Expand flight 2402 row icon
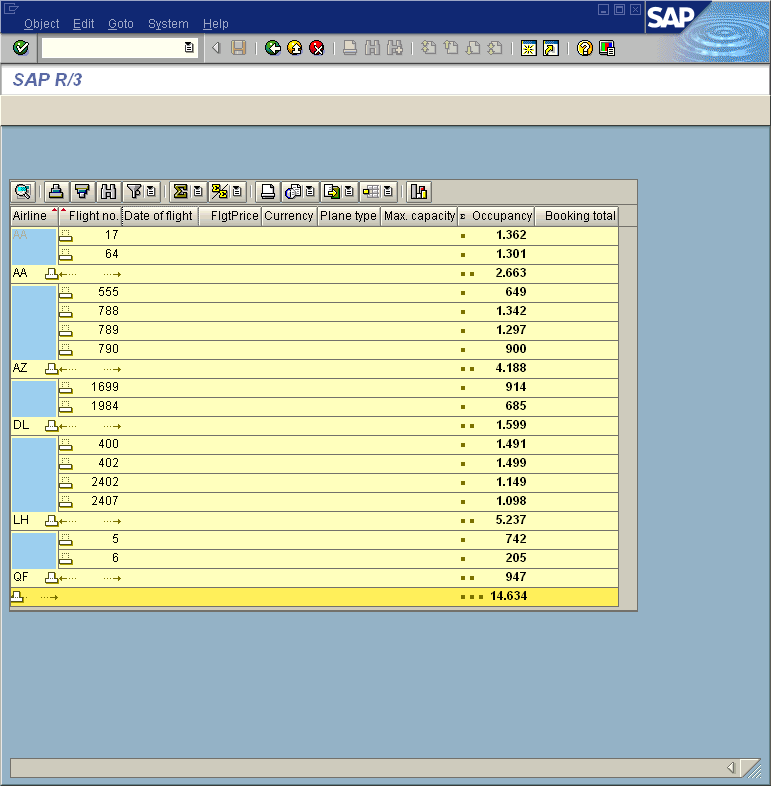This screenshot has height=786, width=771. click(x=66, y=482)
